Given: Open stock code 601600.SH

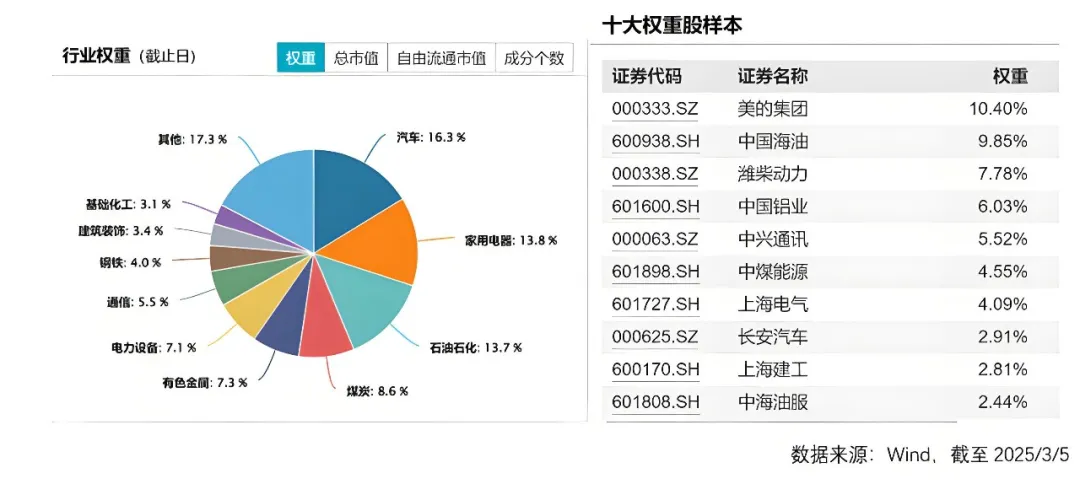Looking at the screenshot, I should 655,207.
